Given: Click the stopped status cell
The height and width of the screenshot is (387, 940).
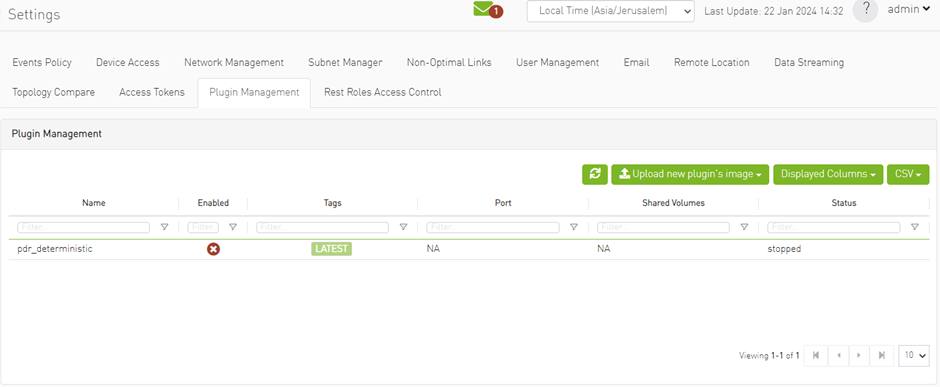Looking at the screenshot, I should 784,249.
